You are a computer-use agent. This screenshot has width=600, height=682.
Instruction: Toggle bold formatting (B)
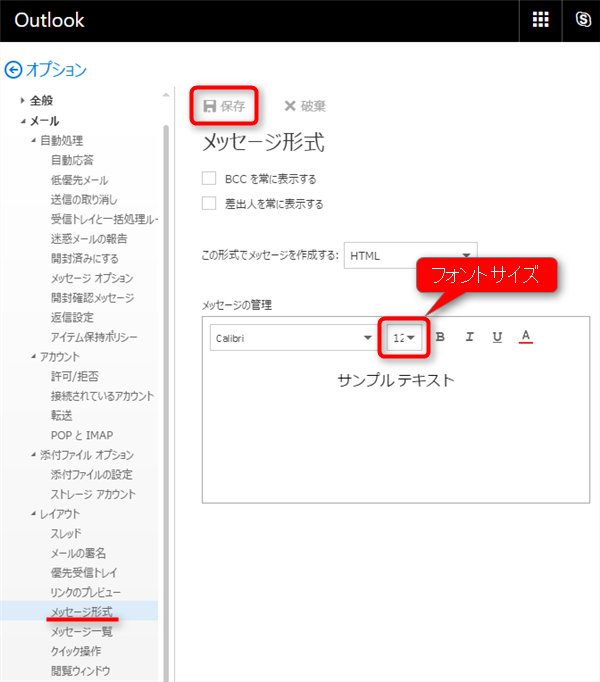coord(440,337)
